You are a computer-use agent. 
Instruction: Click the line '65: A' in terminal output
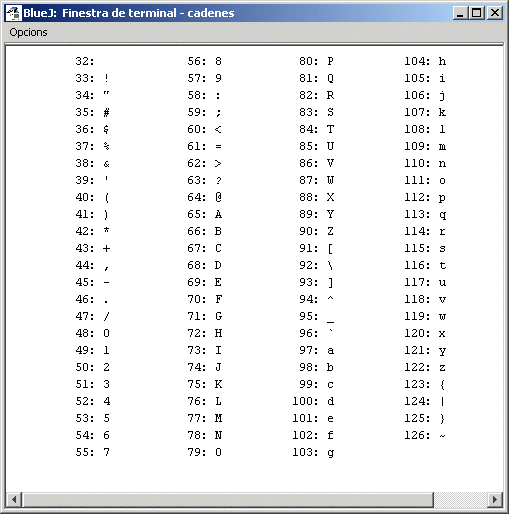pos(204,214)
